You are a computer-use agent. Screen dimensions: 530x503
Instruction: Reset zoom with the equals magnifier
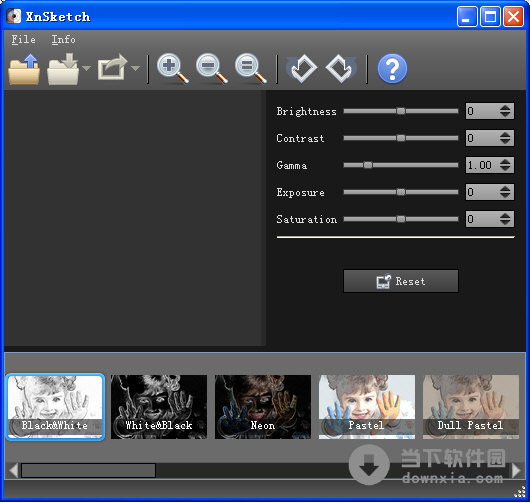click(251, 68)
